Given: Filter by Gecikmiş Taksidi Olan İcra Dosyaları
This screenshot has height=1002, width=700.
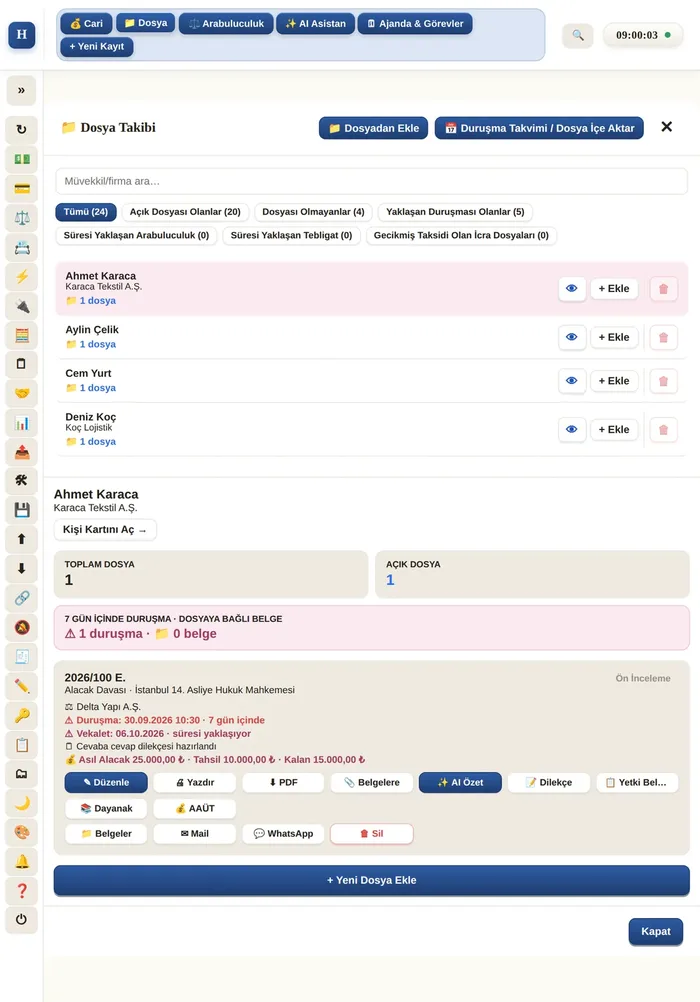Looking at the screenshot, I should point(461,236).
